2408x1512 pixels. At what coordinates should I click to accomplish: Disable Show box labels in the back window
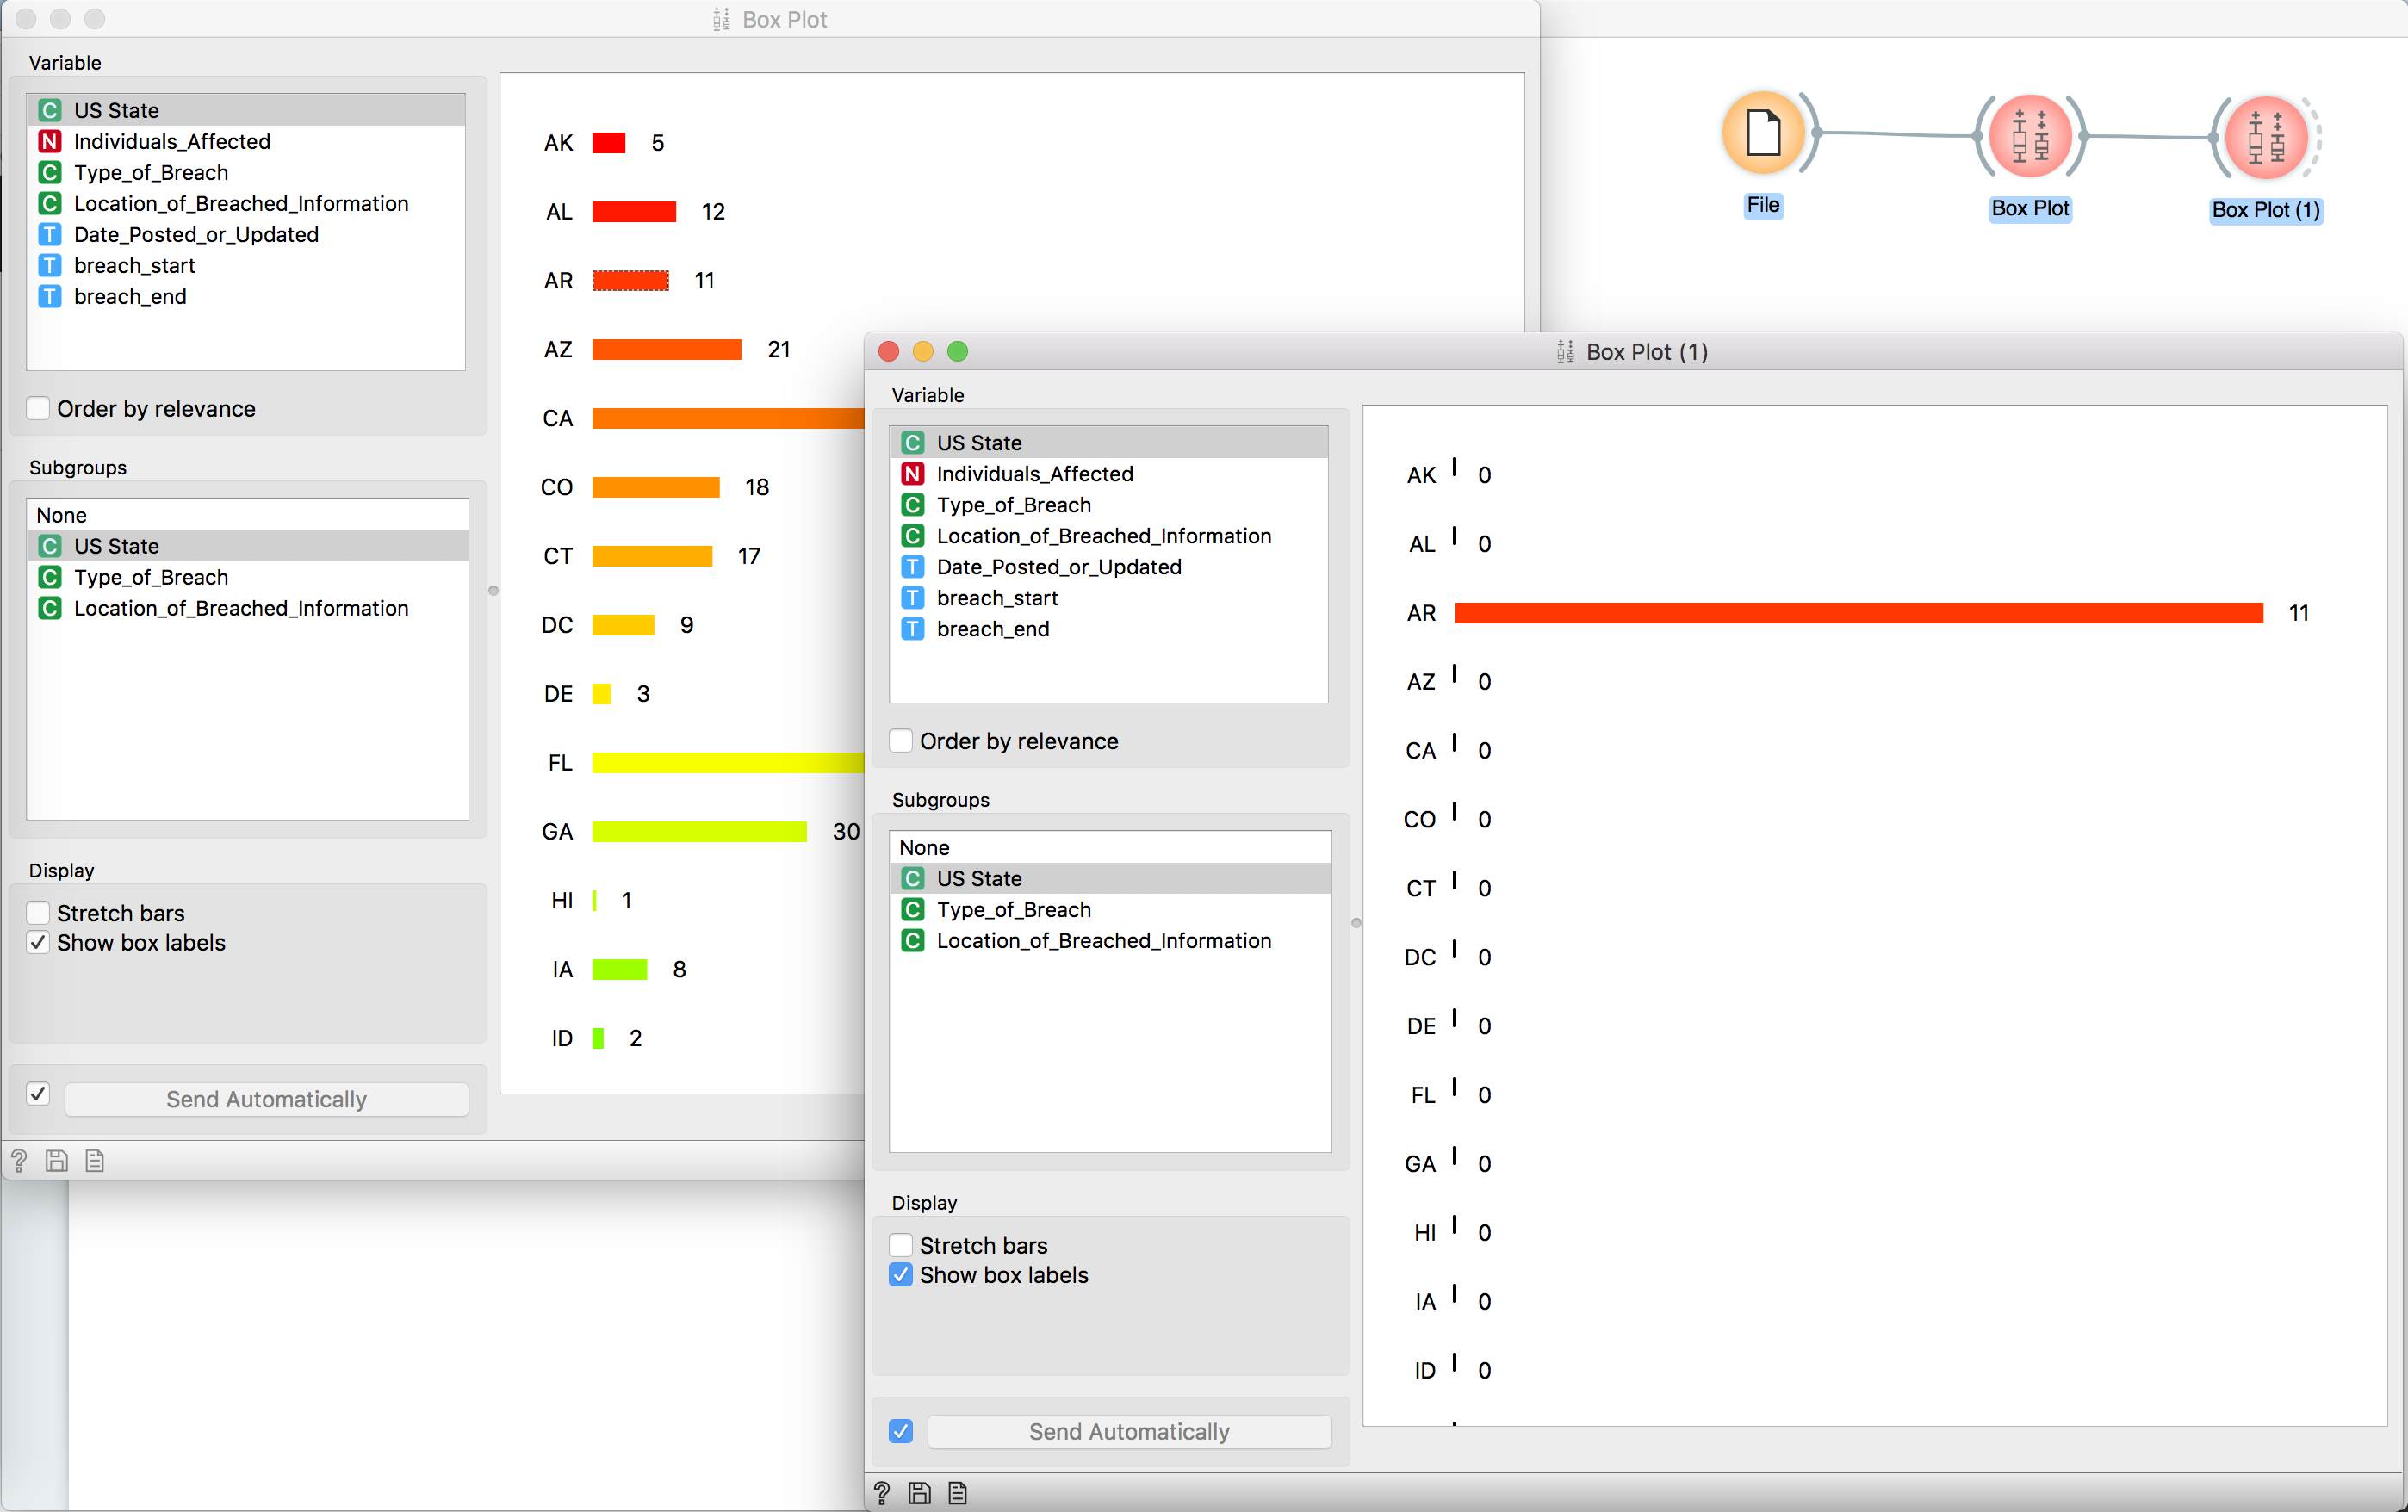38,941
